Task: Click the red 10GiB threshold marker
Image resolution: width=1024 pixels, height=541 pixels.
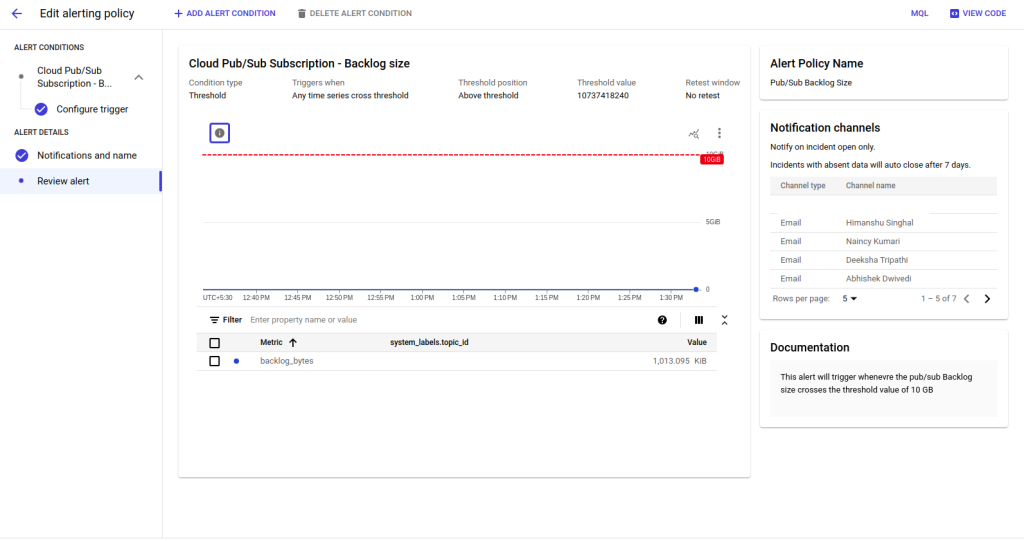Action: (x=711, y=159)
